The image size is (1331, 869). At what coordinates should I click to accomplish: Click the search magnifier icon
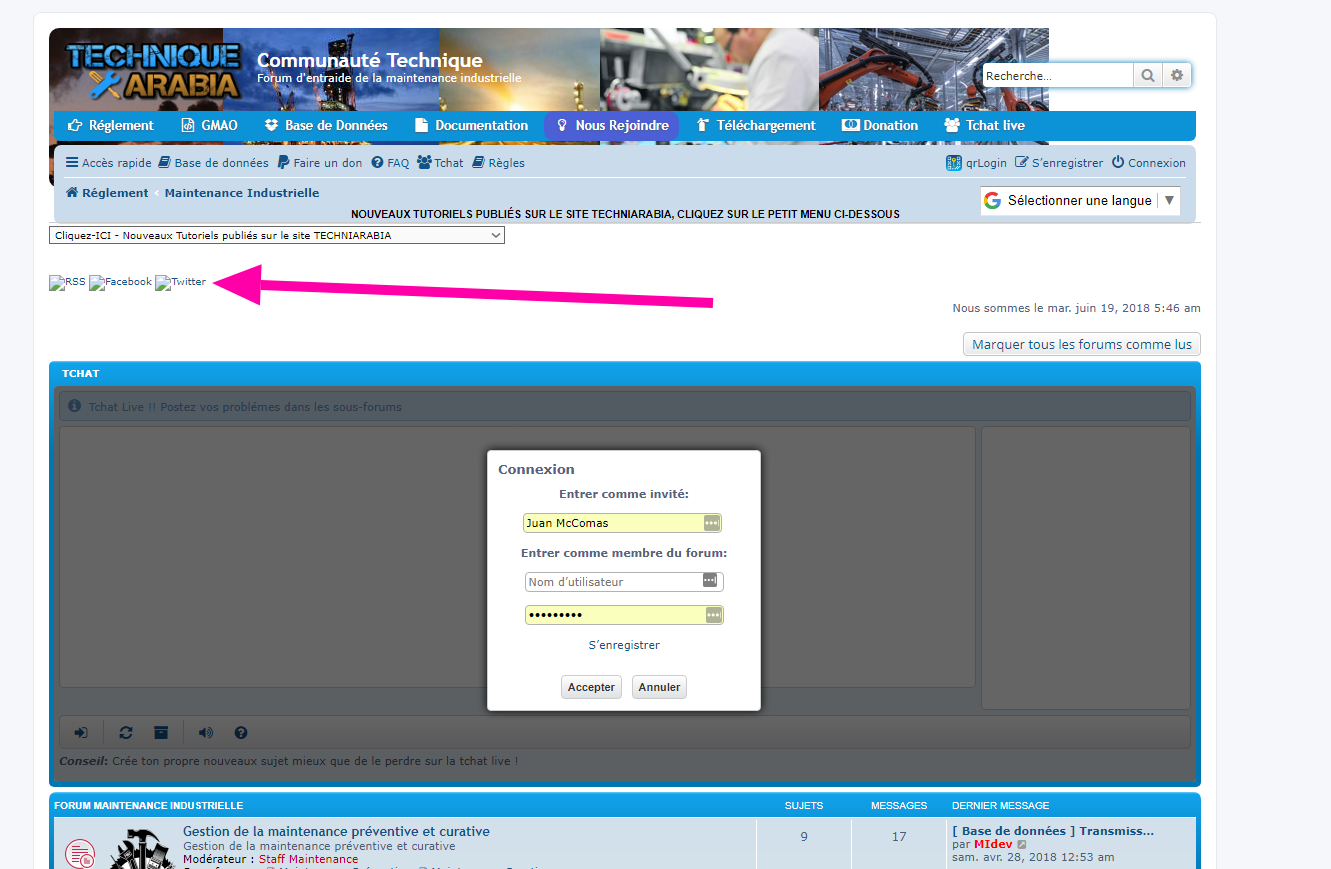pos(1147,76)
